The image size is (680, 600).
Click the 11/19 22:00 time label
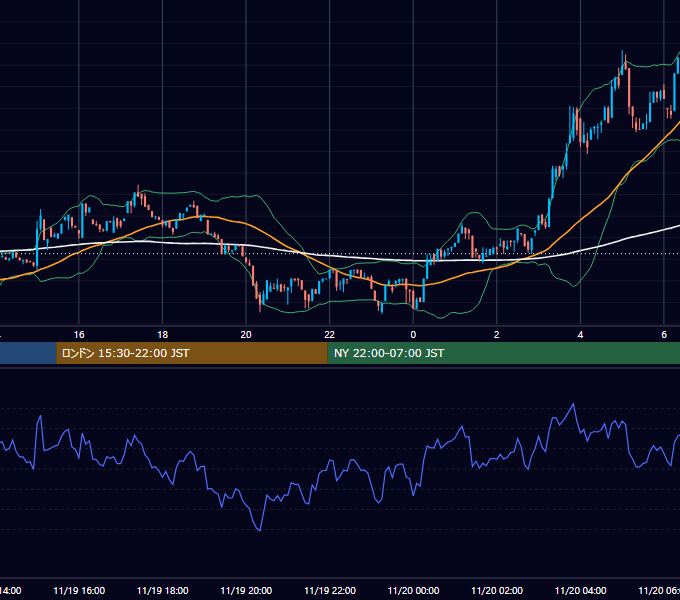[x=330, y=590]
